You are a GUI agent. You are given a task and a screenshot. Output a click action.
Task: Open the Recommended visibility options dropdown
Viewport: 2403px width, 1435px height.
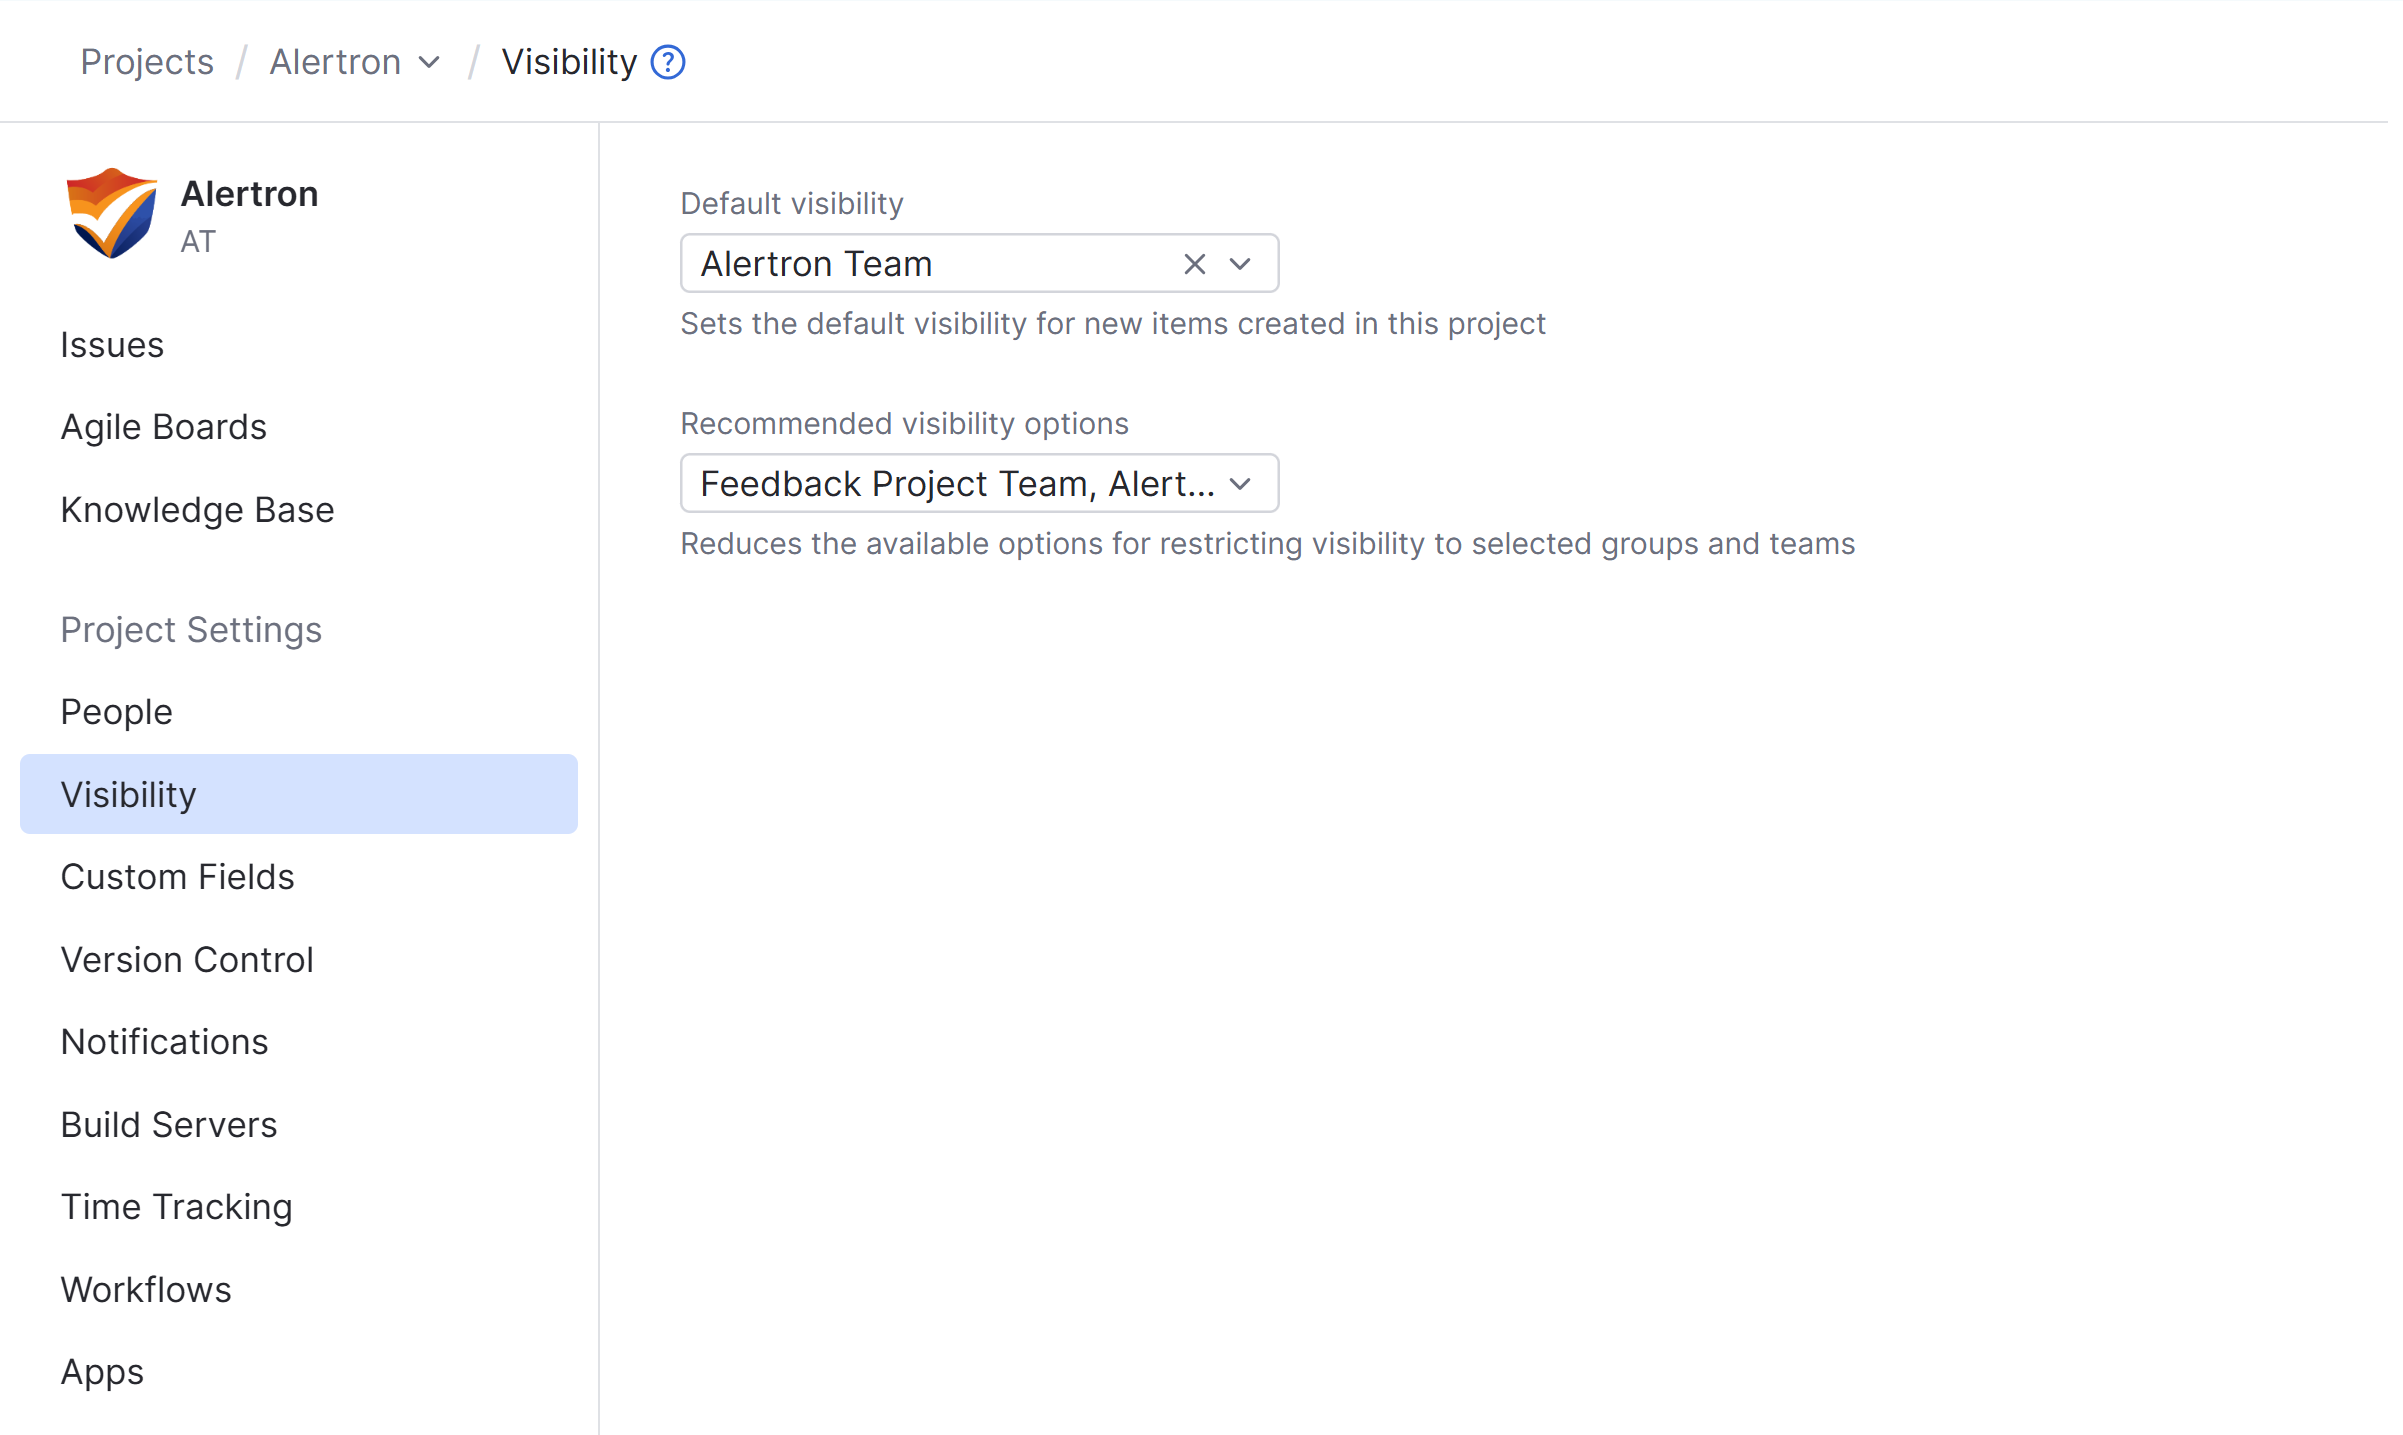[x=1240, y=483]
